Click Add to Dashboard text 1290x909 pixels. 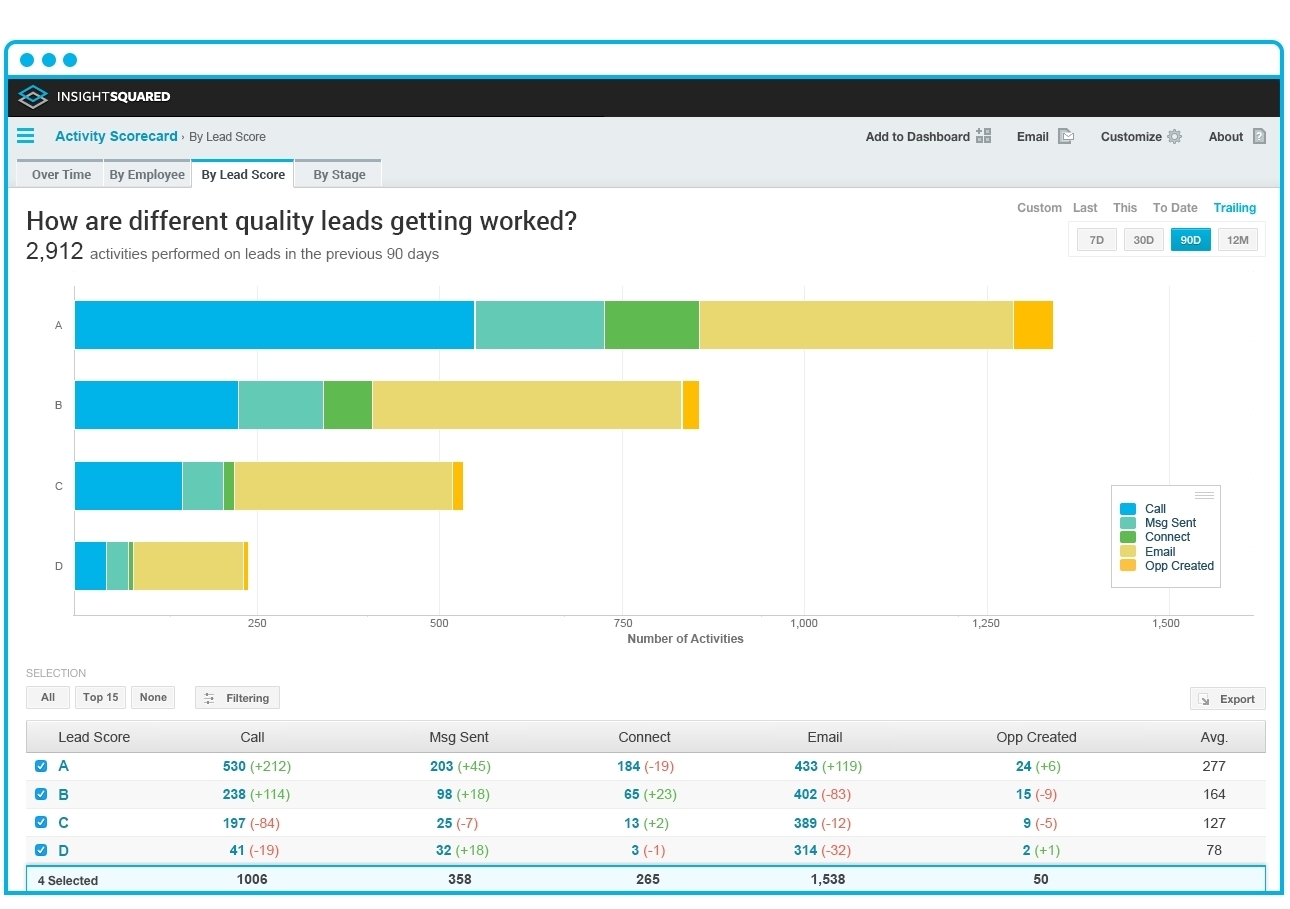[918, 137]
